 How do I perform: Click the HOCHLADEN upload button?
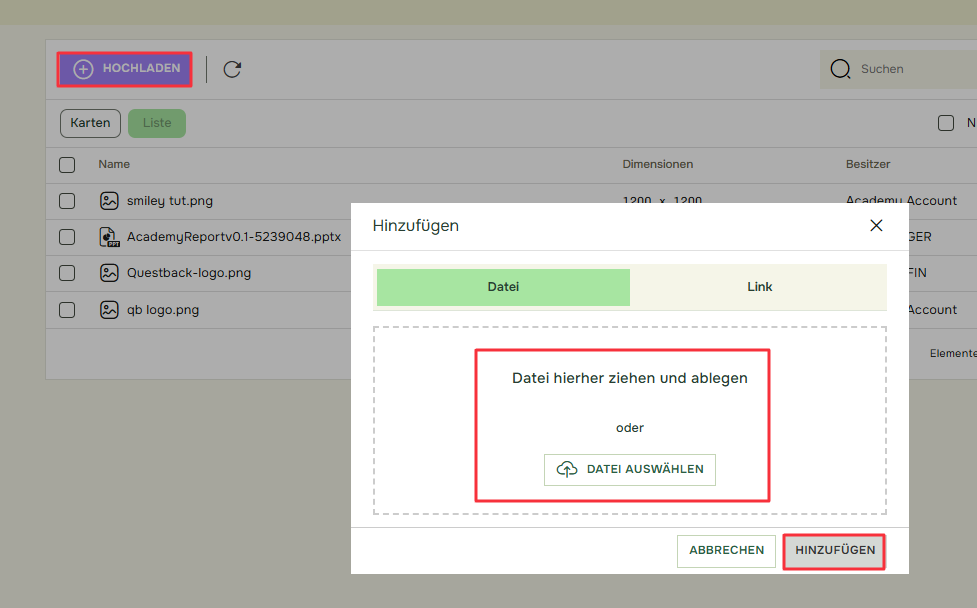[x=125, y=69]
